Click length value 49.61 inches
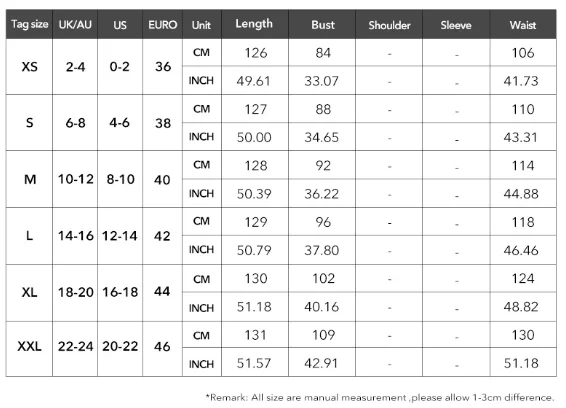Screen dimensions: 566x408 click(254, 81)
